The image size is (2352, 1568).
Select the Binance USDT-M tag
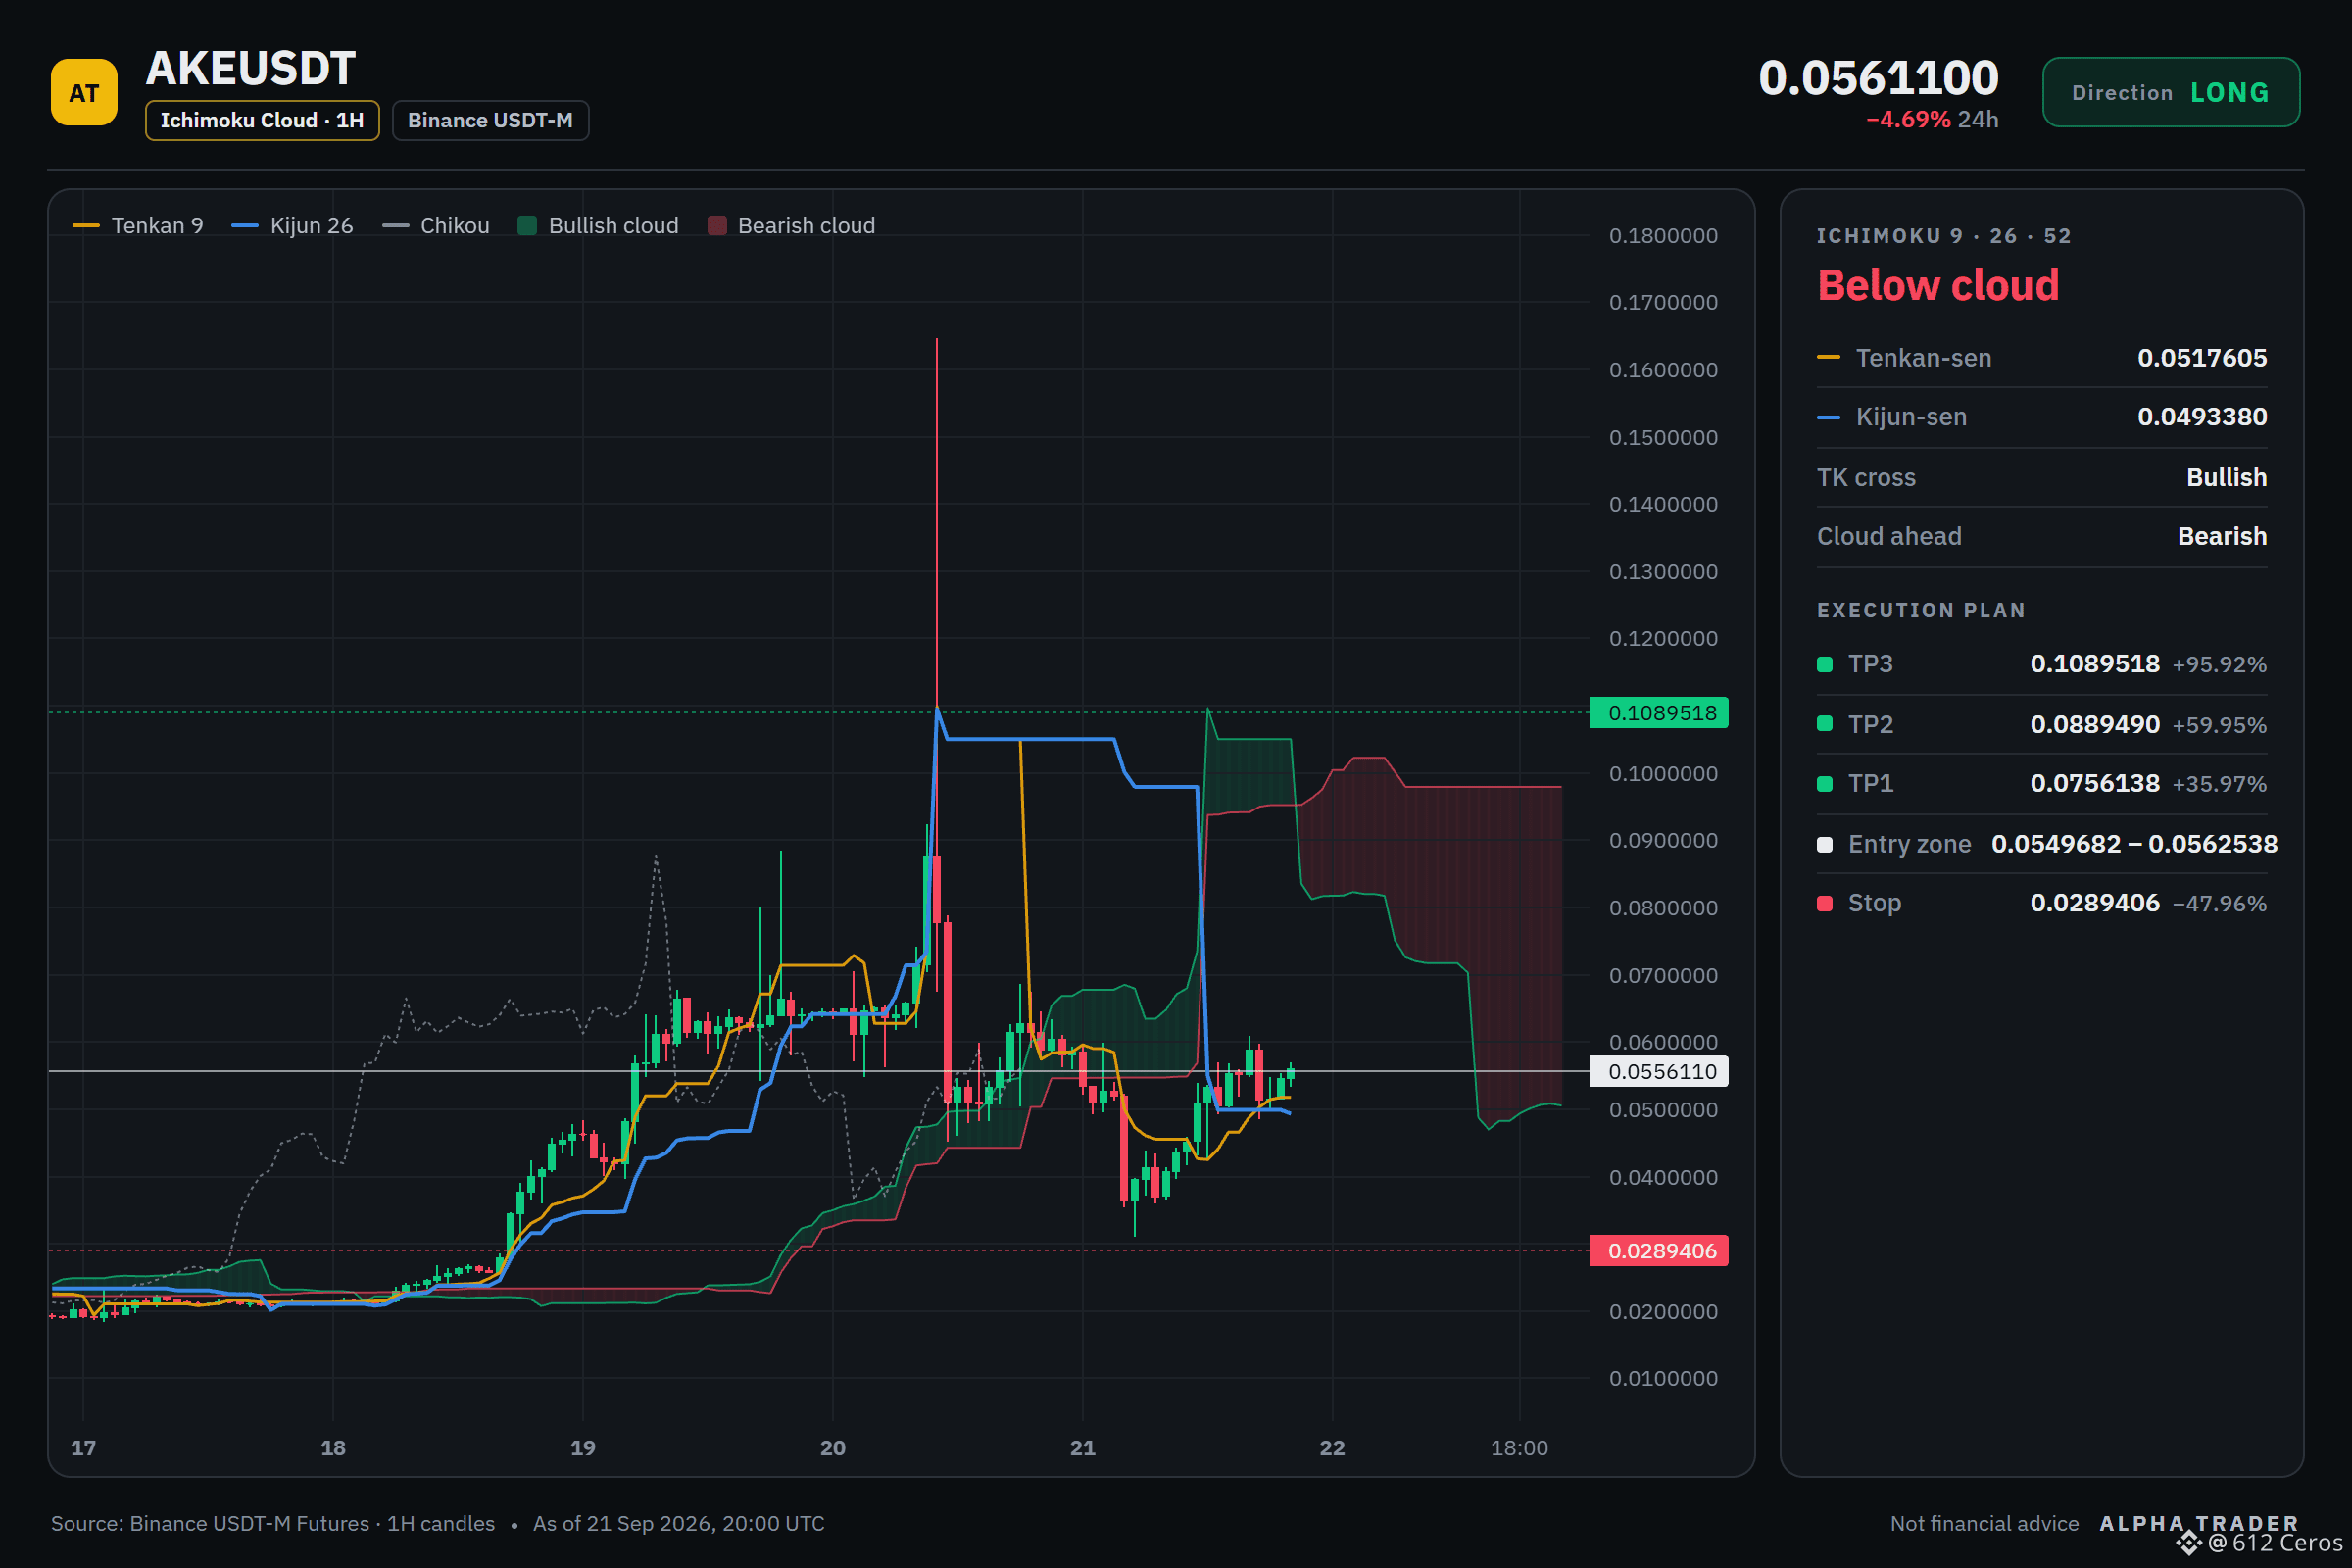pos(490,120)
